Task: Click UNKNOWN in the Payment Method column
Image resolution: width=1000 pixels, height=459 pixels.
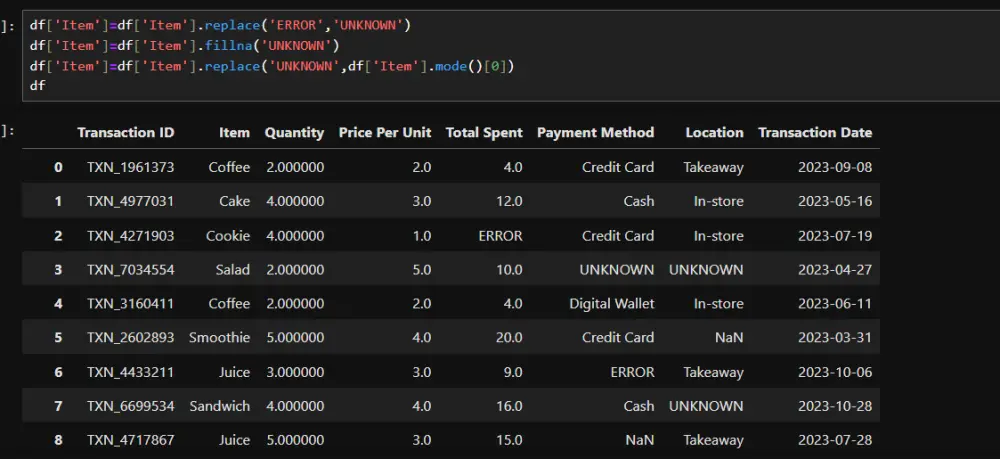Action: point(617,270)
